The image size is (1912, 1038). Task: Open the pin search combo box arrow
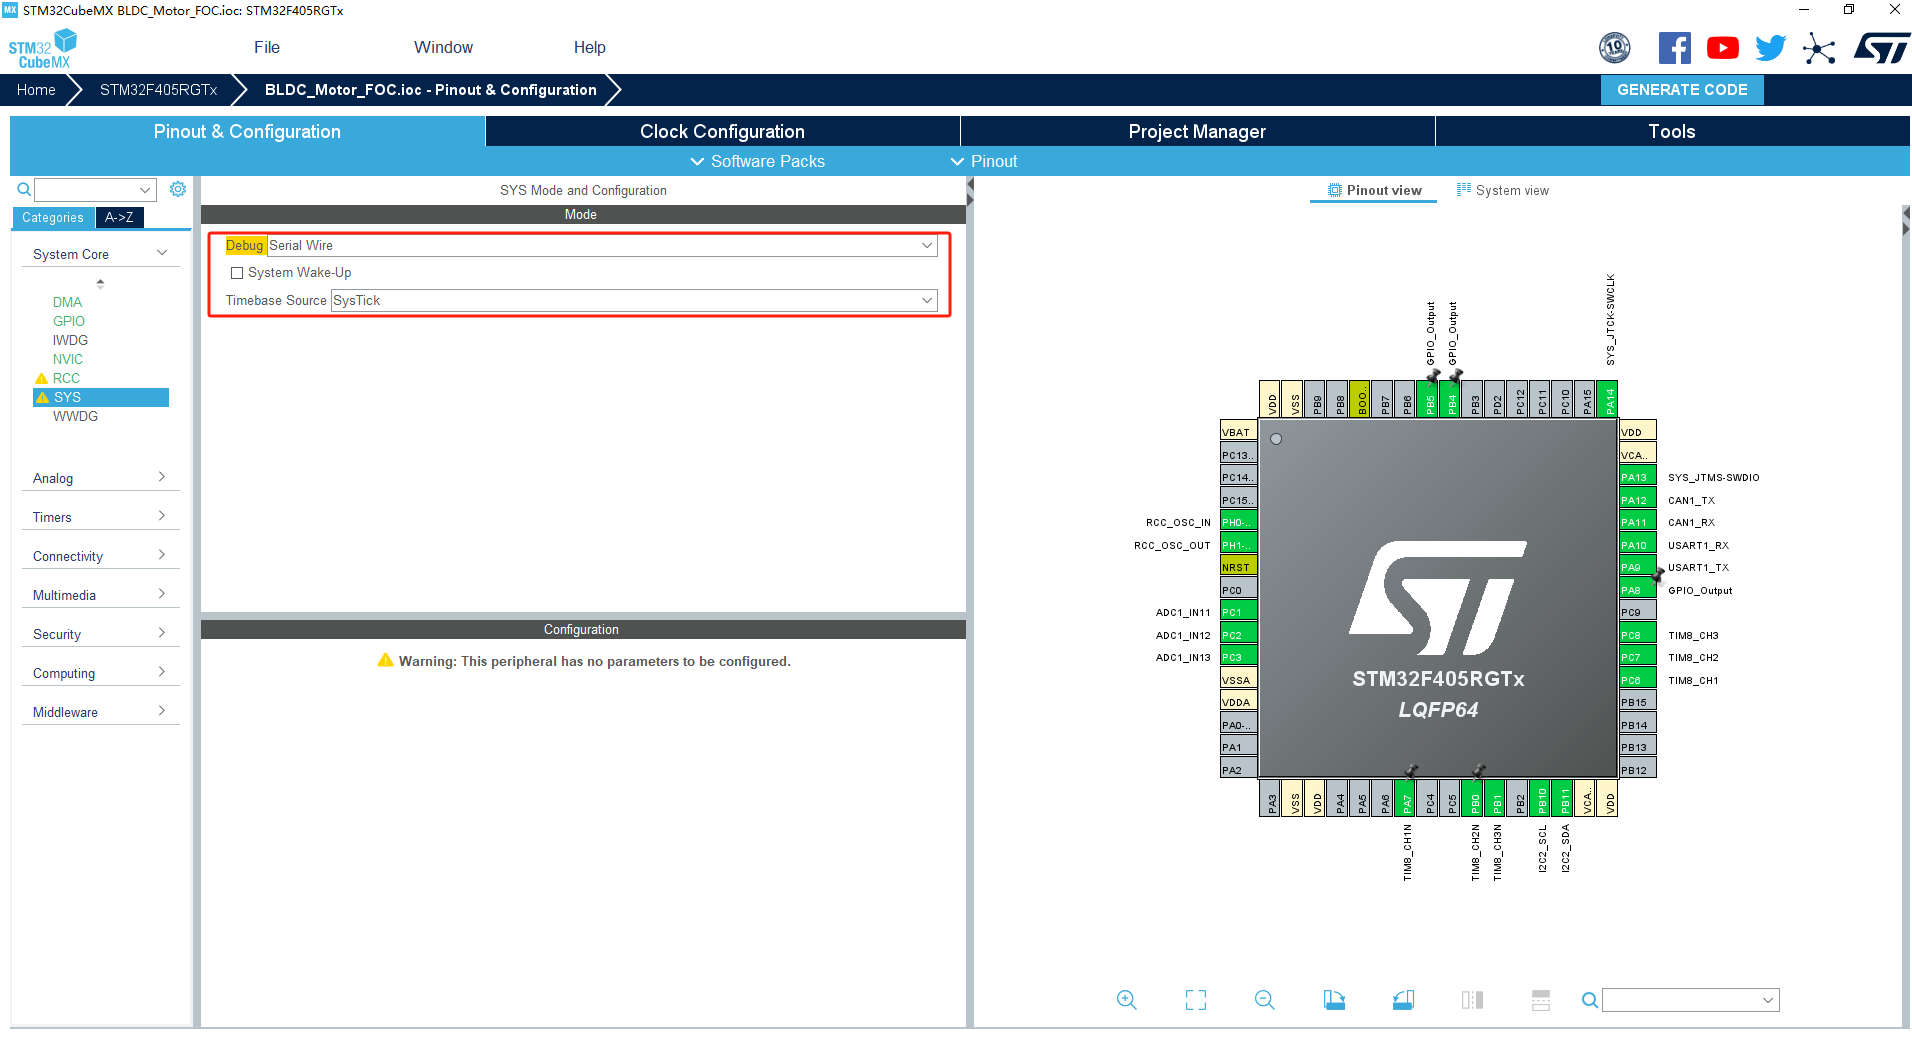click(1768, 1000)
